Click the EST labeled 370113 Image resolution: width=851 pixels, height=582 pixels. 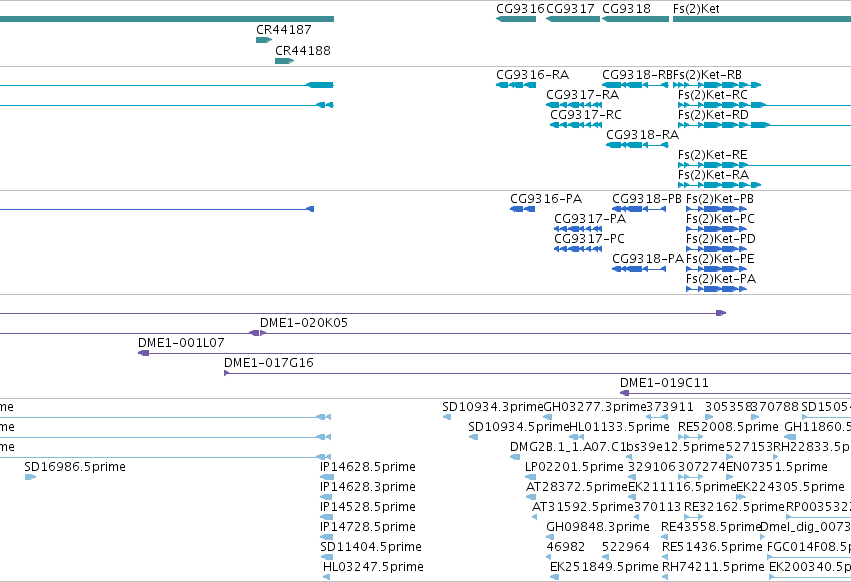click(657, 507)
